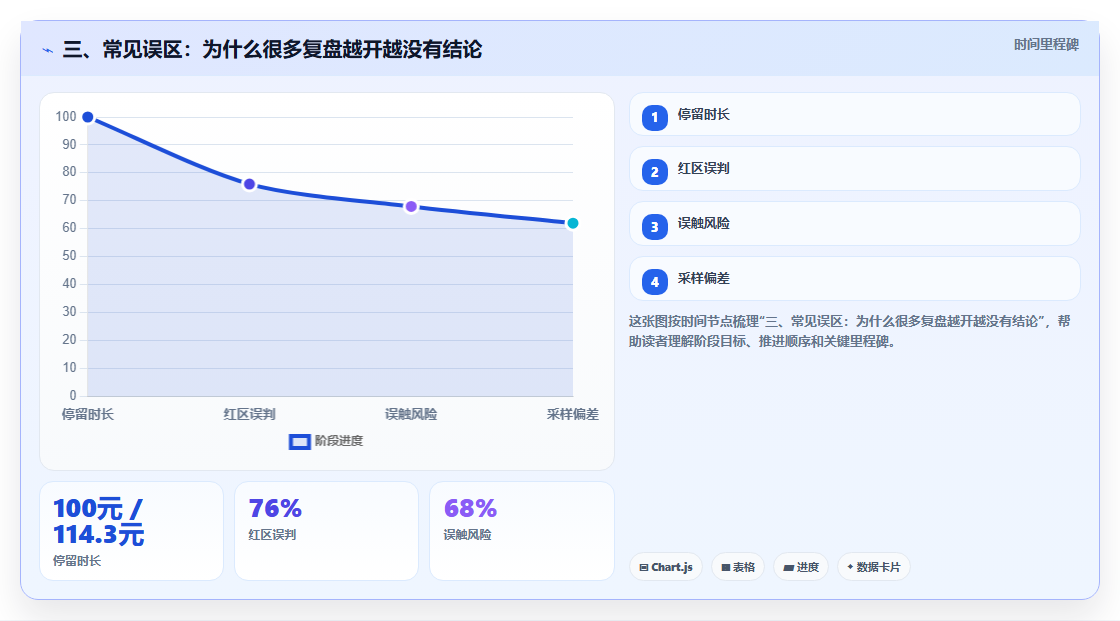
Task: Click the lightning icon beside the section title
Action: tap(47, 50)
